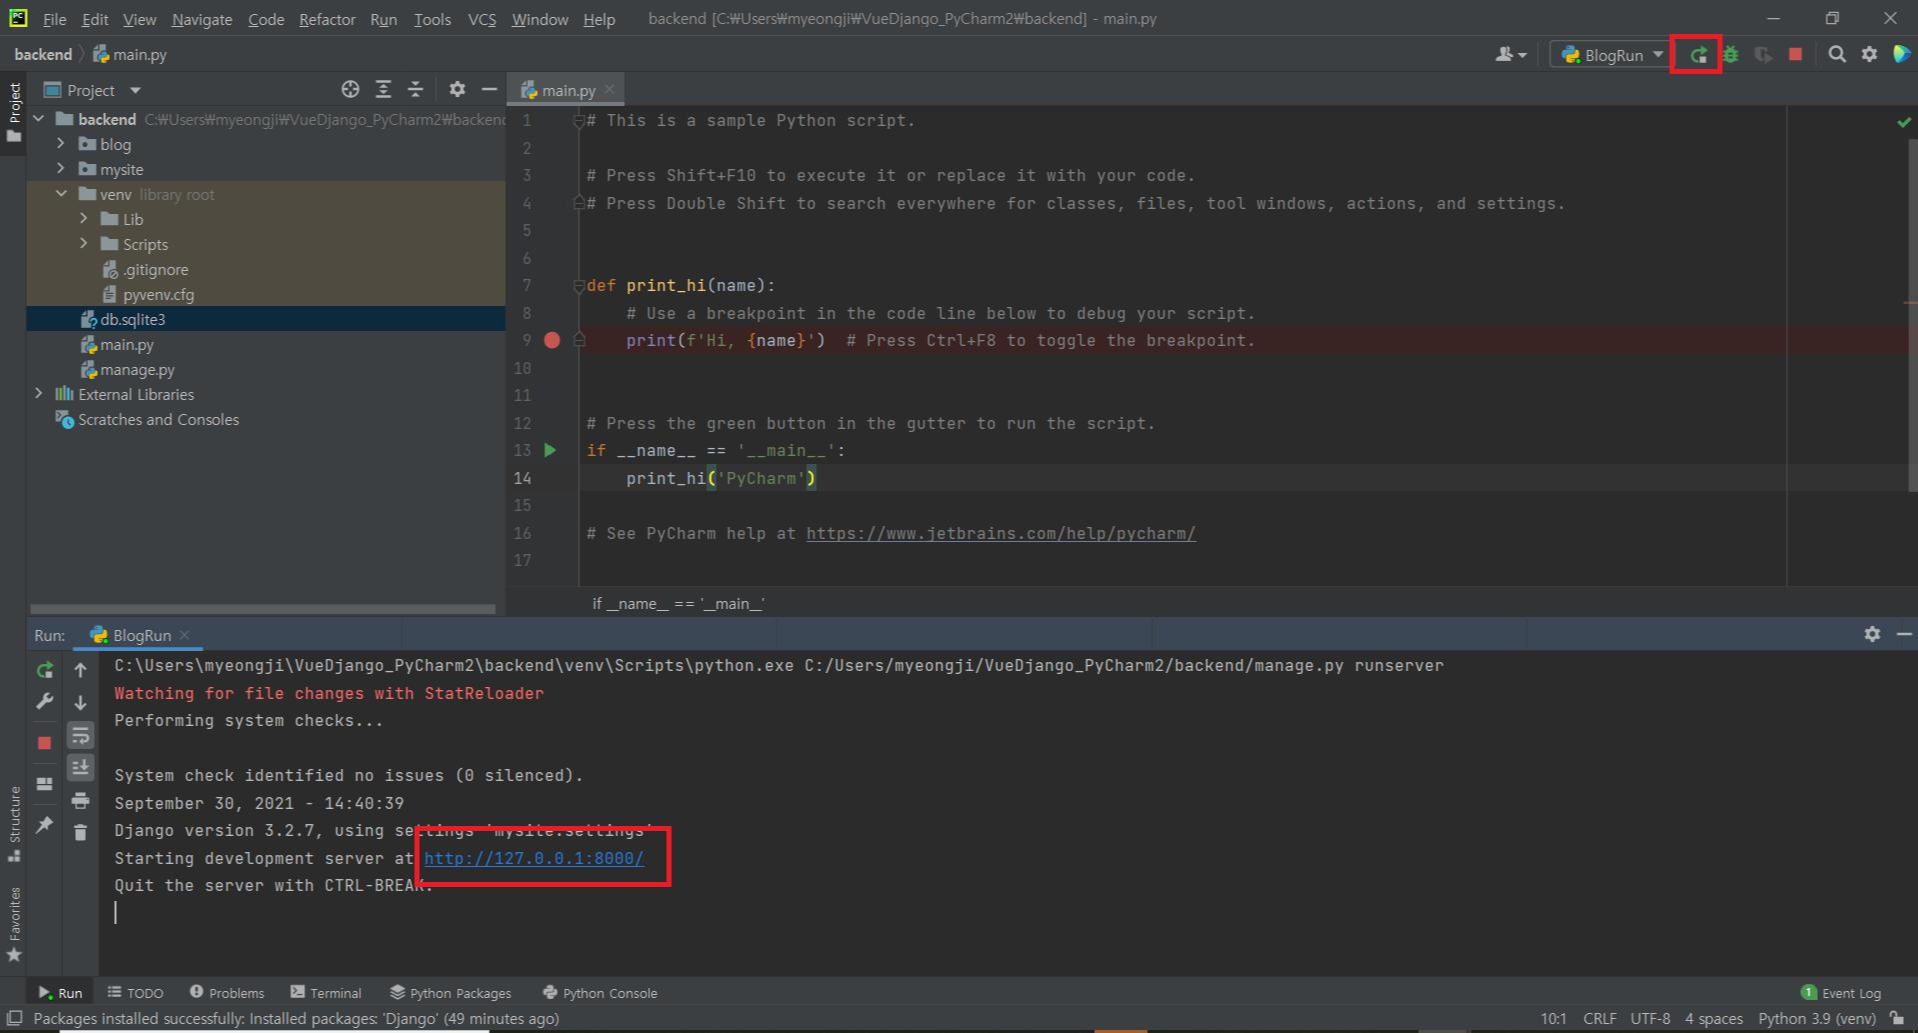Select opened file locate icon in Project panel
The width and height of the screenshot is (1918, 1033).
(350, 90)
